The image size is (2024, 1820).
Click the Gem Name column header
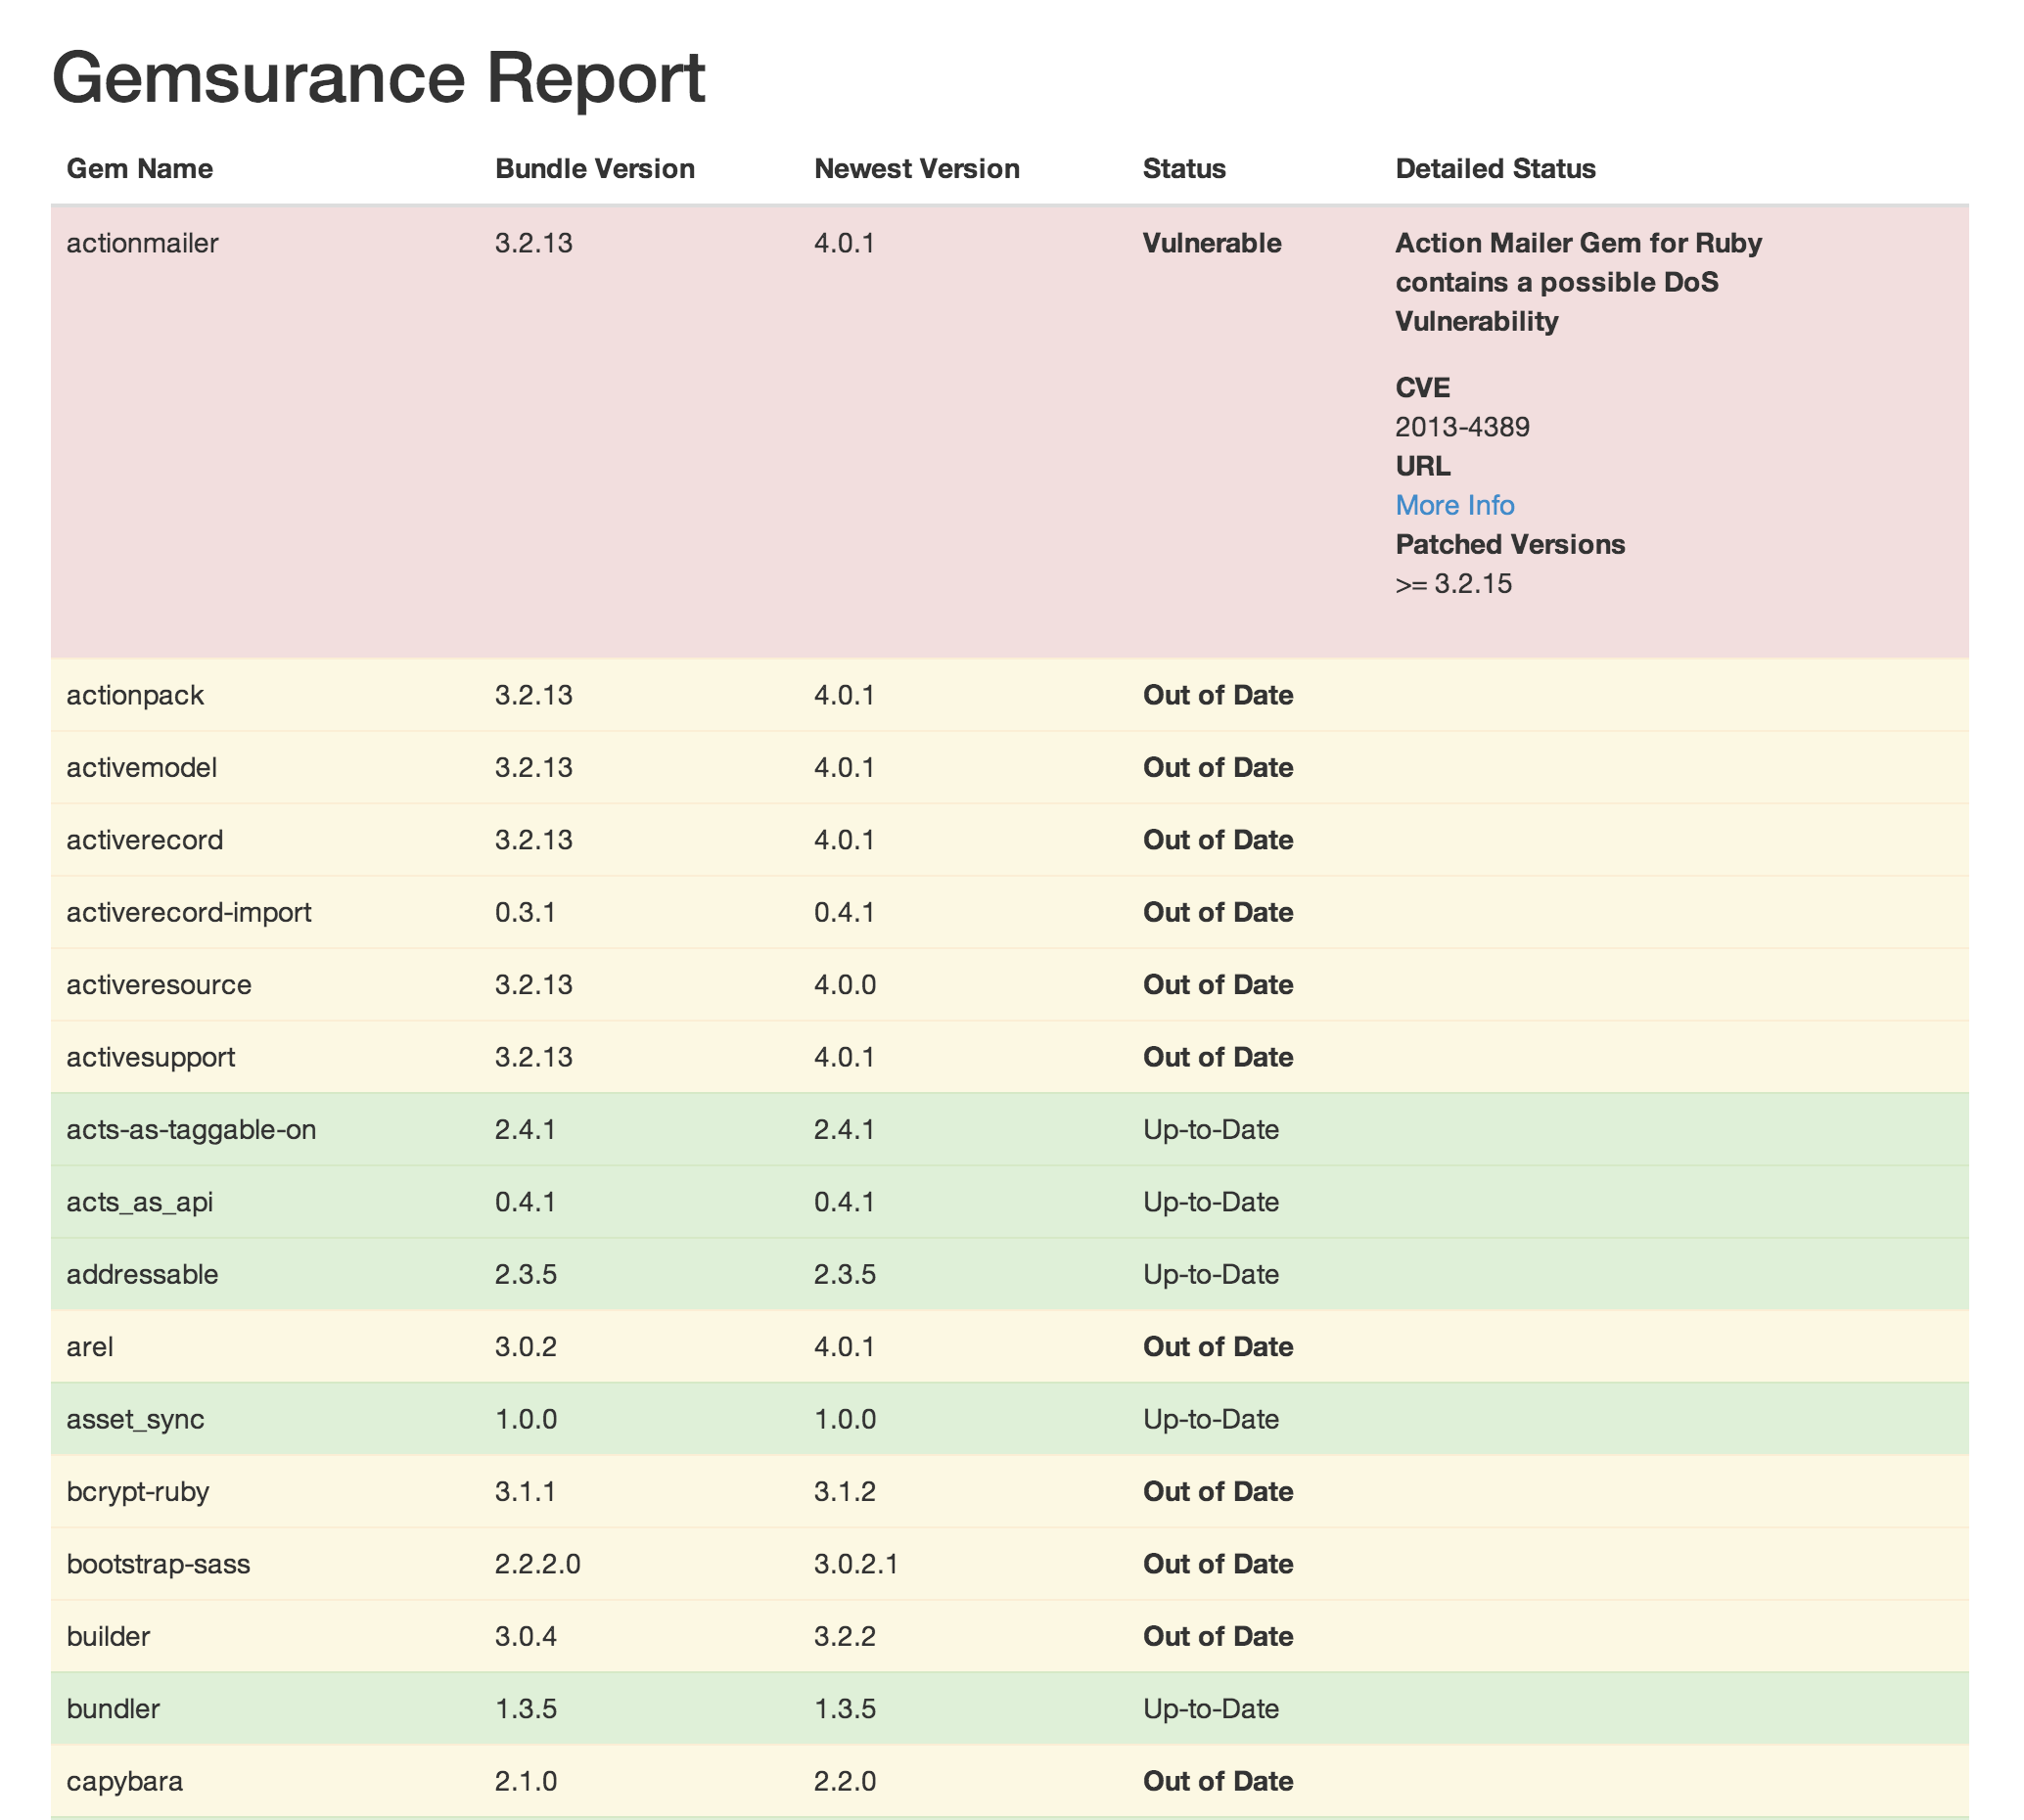click(139, 168)
